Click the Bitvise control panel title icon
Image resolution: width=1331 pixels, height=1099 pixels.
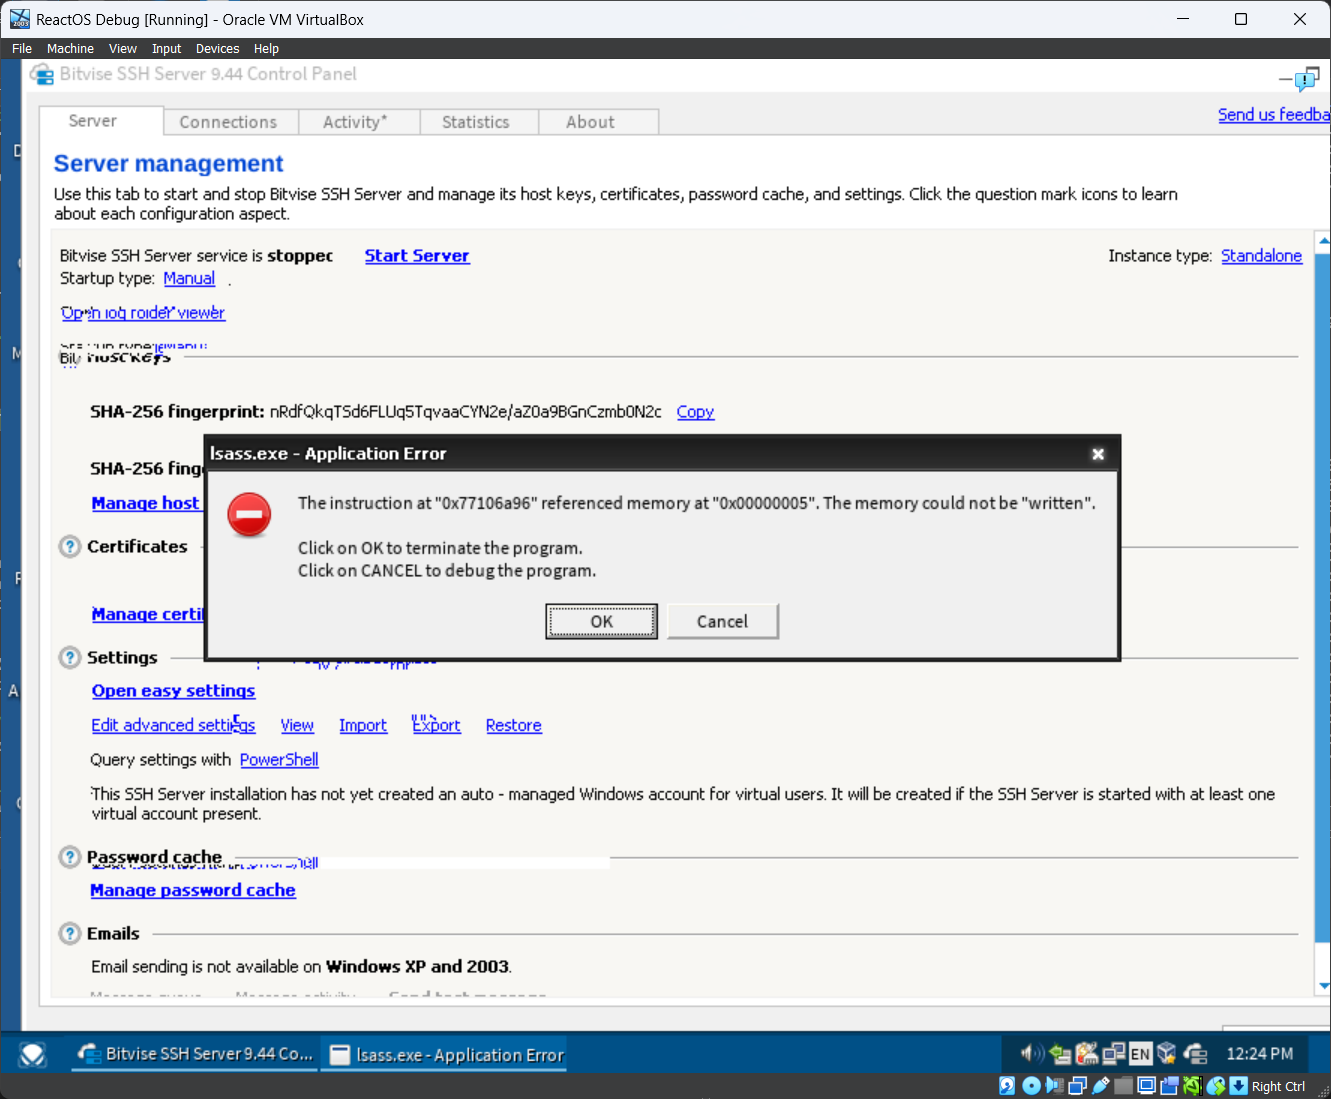click(42, 74)
